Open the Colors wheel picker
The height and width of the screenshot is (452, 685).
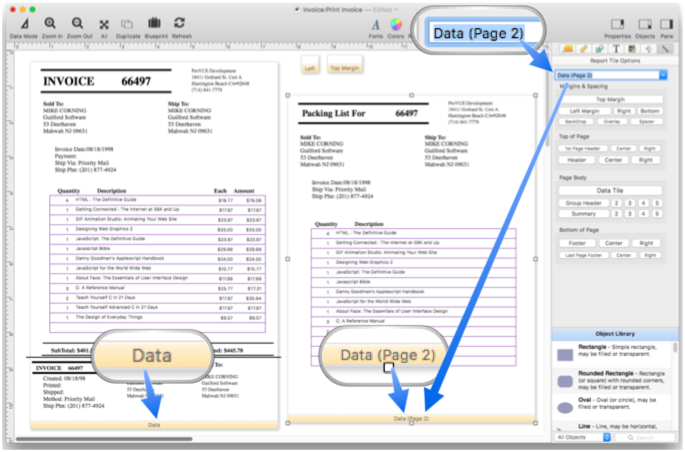pyautogui.click(x=396, y=24)
